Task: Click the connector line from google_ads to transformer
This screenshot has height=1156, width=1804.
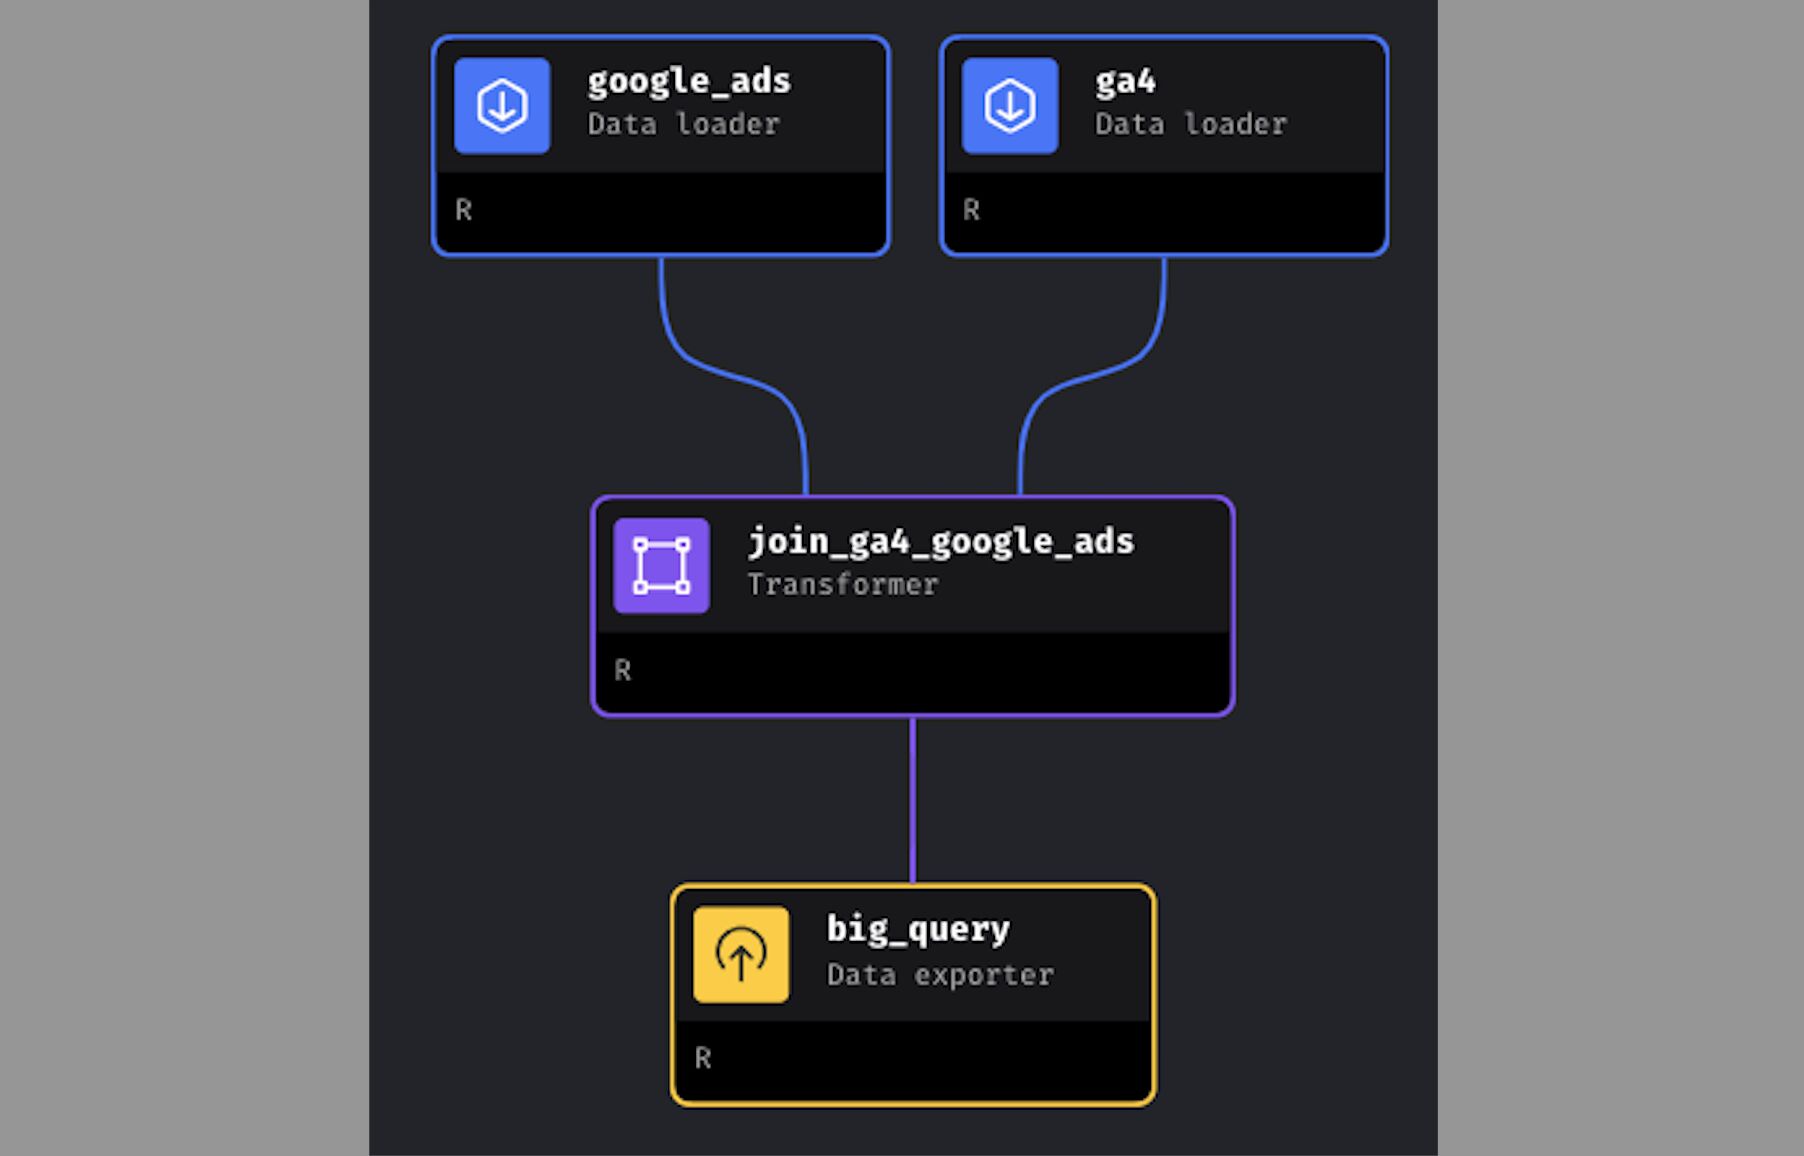Action: click(x=735, y=375)
